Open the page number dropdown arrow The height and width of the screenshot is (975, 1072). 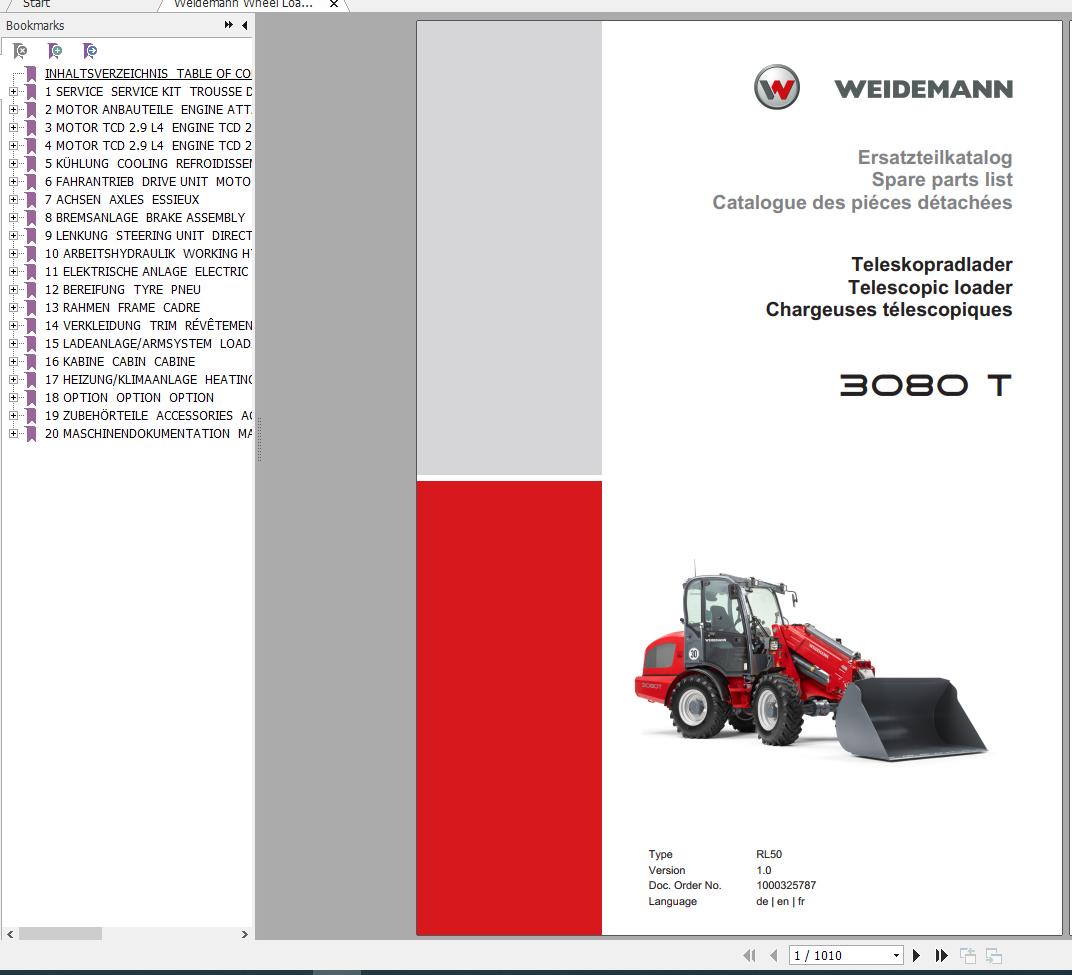click(896, 955)
